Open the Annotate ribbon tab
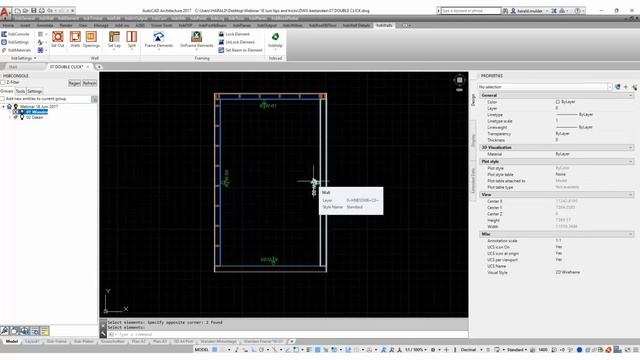640x360 pixels. tap(45, 25)
